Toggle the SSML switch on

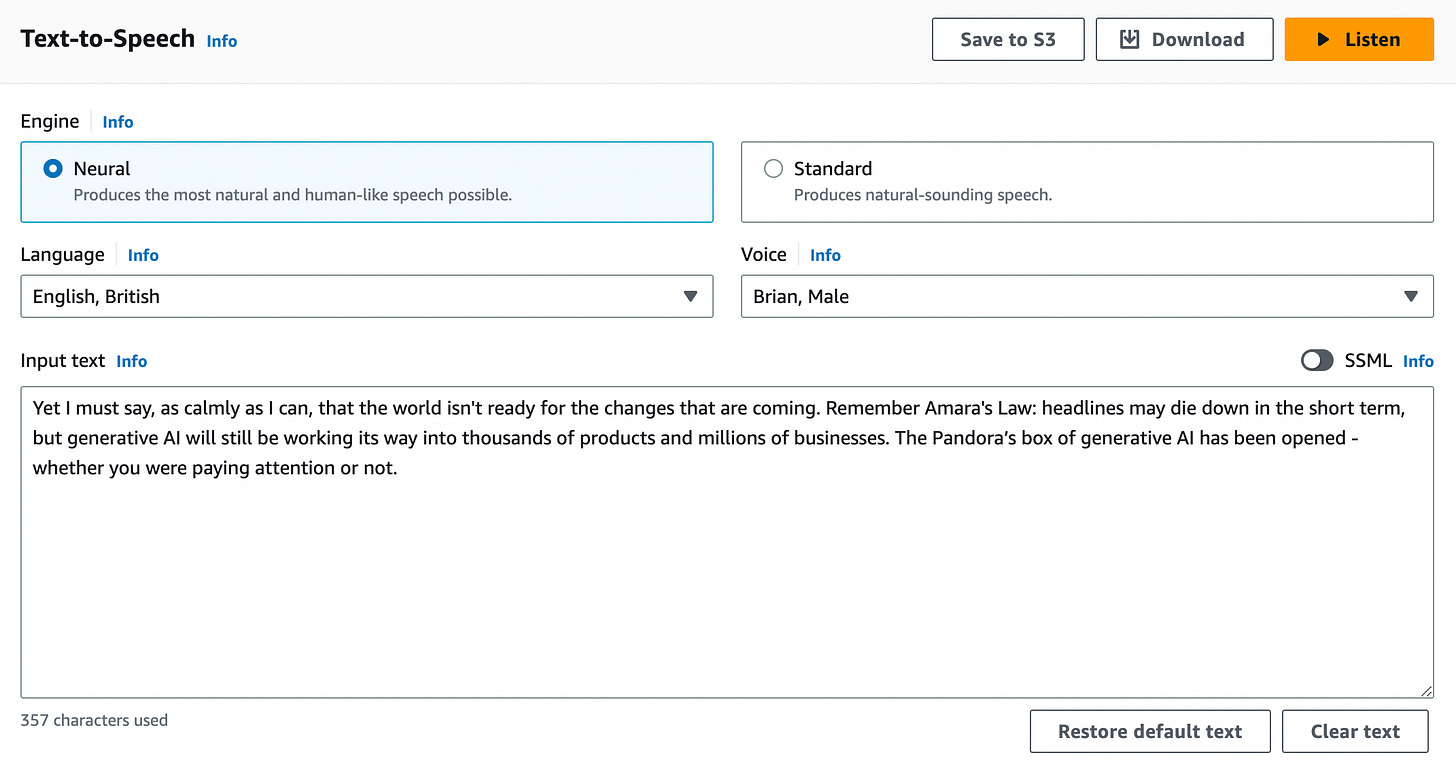coord(1317,361)
